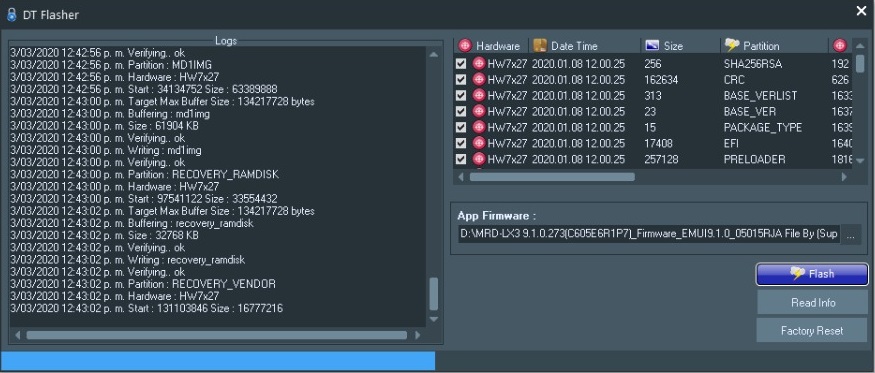Image resolution: width=875 pixels, height=373 pixels.
Task: Click the DT Flasher lock icon
Action: click(12, 15)
